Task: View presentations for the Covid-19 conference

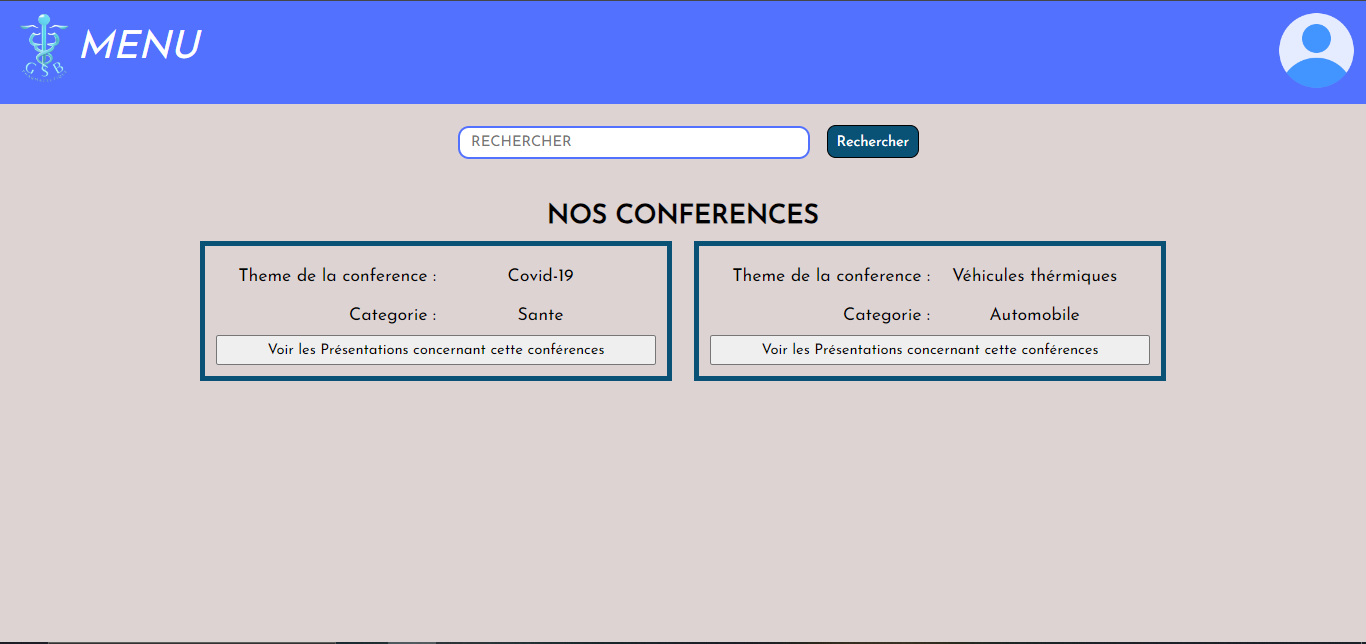Action: coord(436,350)
